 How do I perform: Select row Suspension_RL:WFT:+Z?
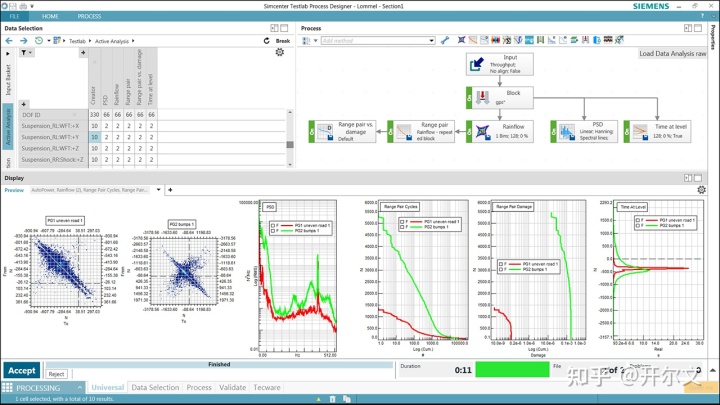(x=51, y=148)
